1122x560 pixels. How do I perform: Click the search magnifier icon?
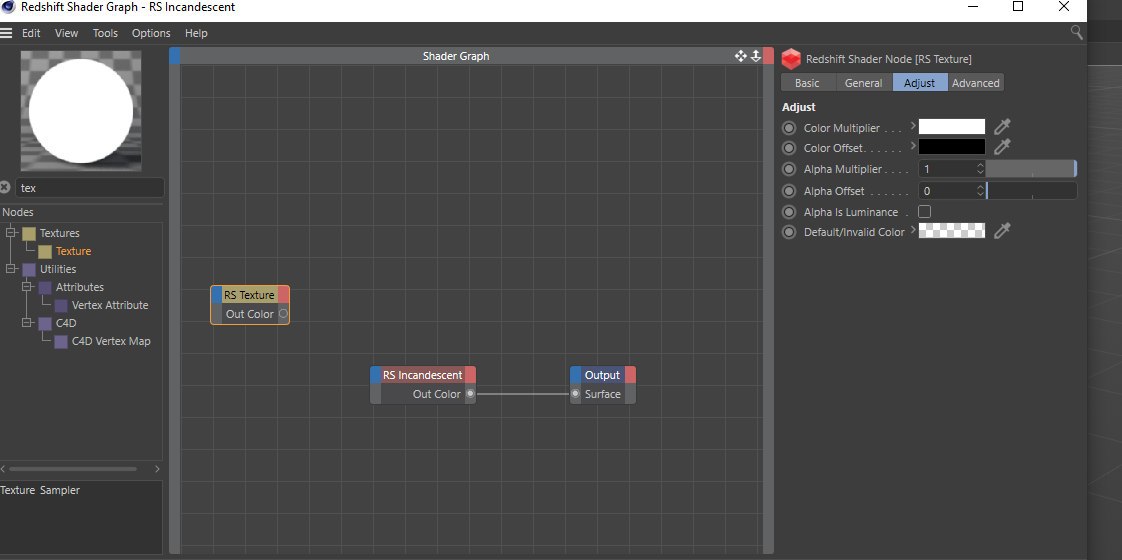pos(1076,32)
